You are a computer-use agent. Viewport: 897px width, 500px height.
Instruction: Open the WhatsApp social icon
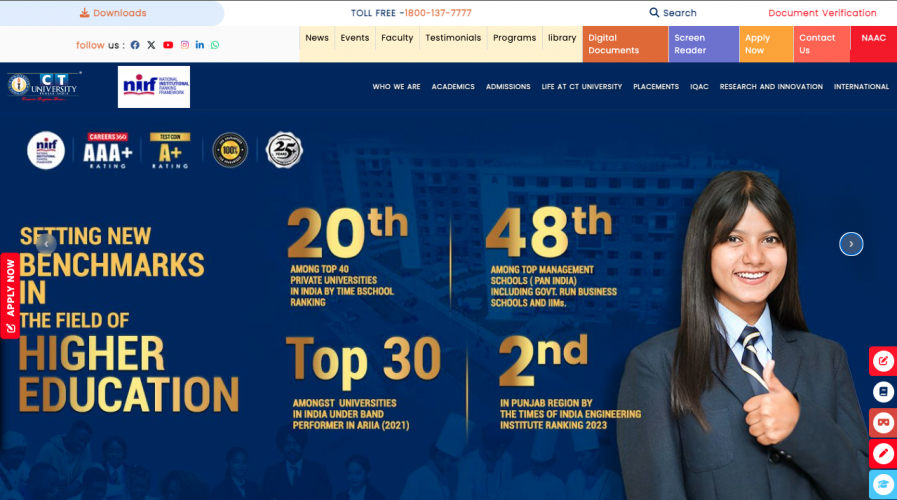(x=215, y=45)
